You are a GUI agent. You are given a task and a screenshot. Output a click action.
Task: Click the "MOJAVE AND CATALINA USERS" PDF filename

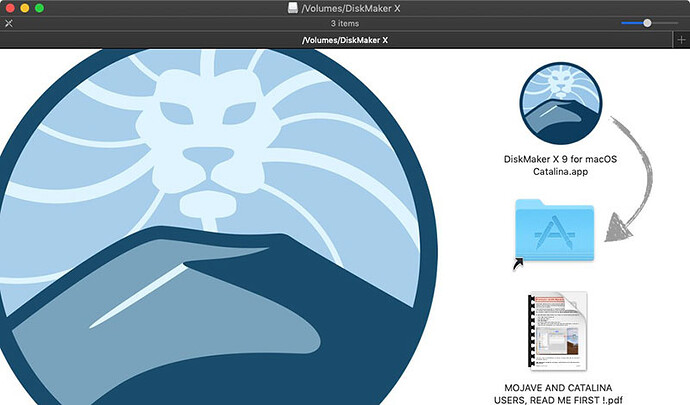coord(558,392)
